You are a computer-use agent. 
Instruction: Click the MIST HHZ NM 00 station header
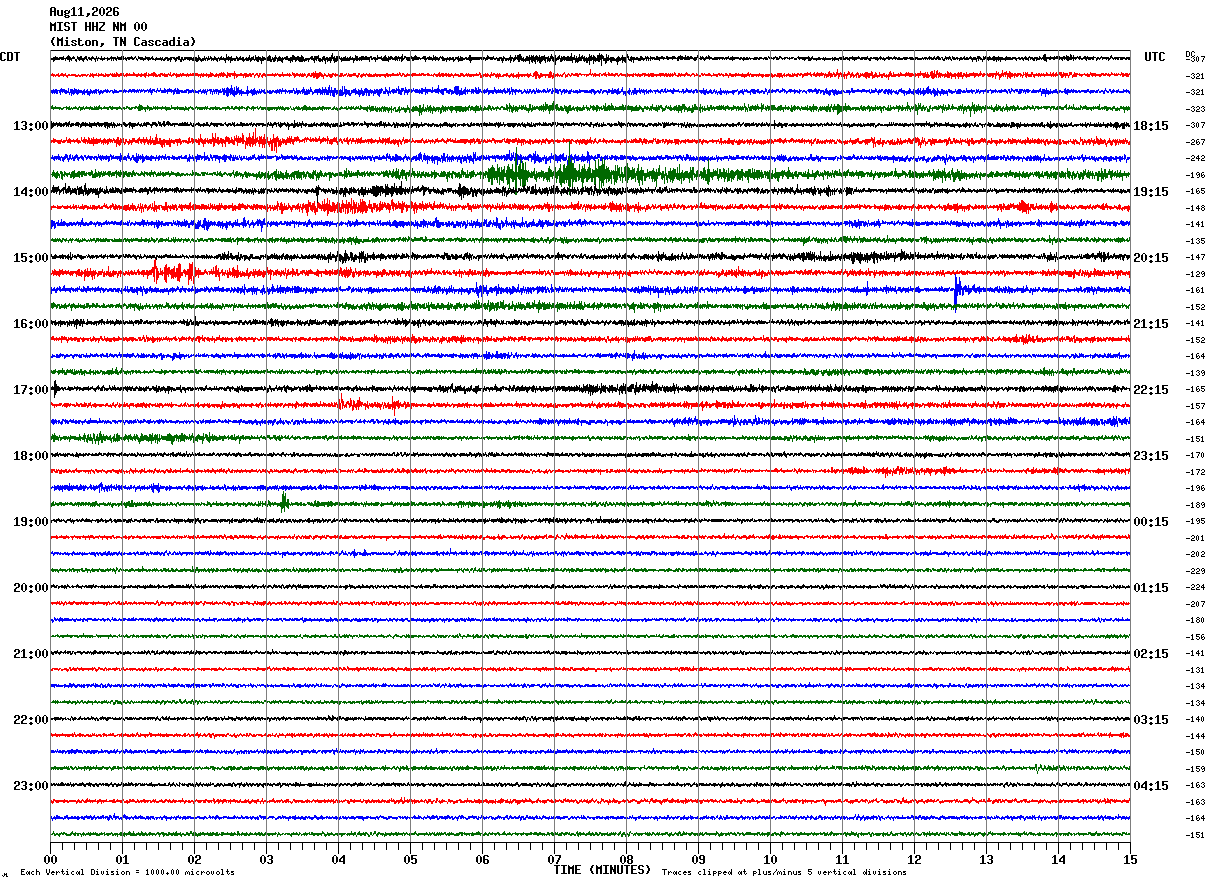point(98,27)
